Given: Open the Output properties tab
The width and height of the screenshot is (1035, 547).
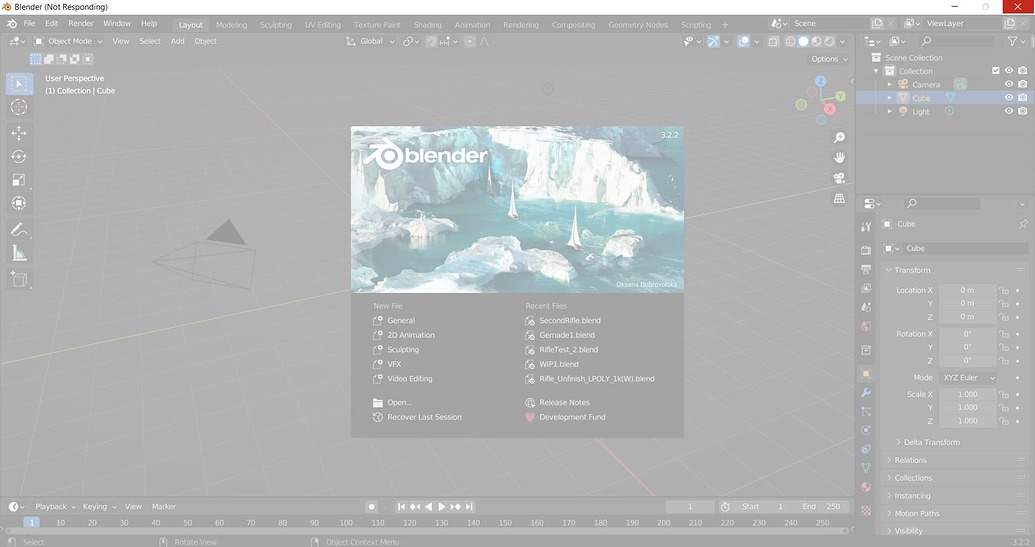Looking at the screenshot, I should [866, 269].
